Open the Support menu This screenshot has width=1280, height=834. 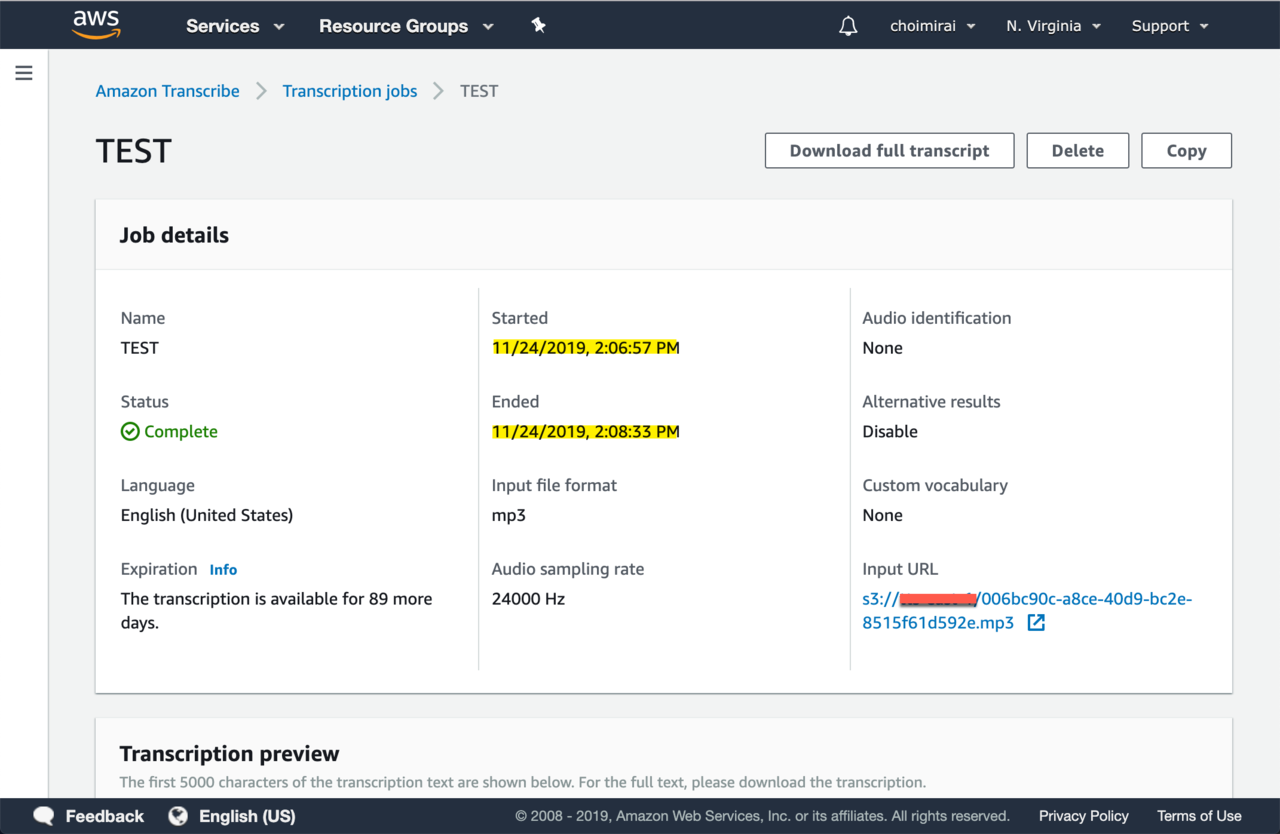click(x=1169, y=26)
